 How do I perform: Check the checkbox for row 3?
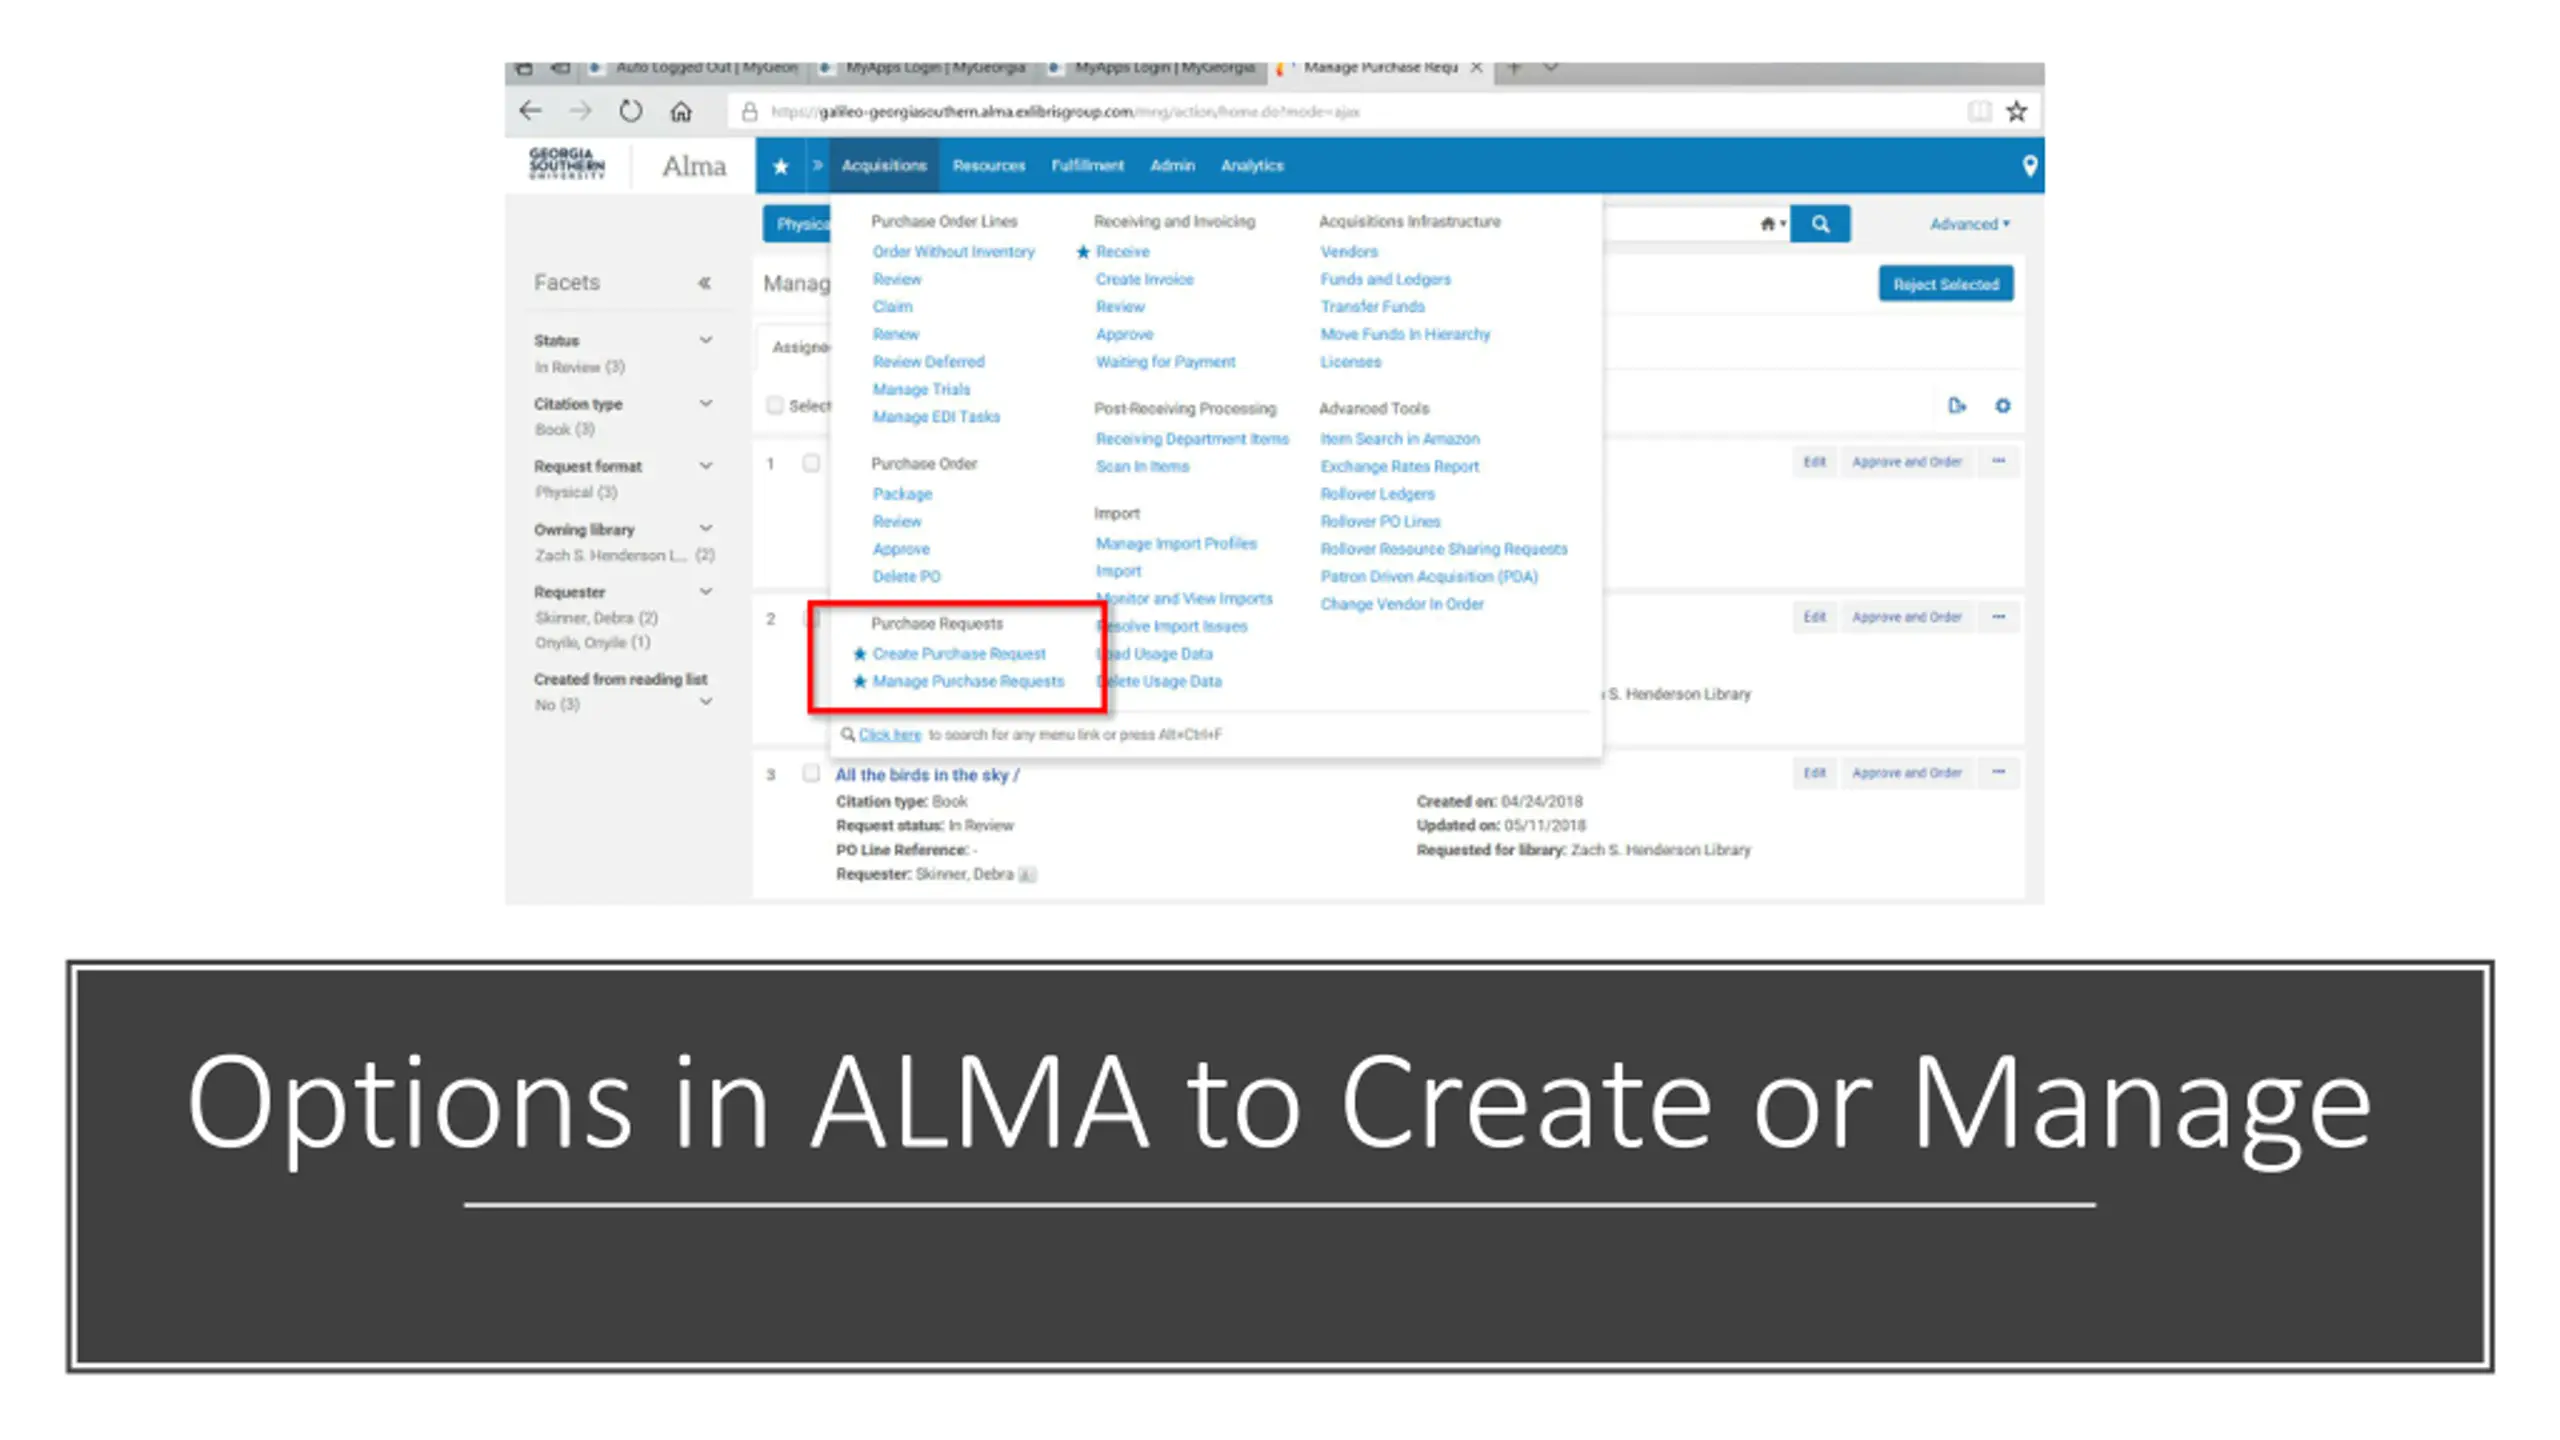[x=811, y=774]
